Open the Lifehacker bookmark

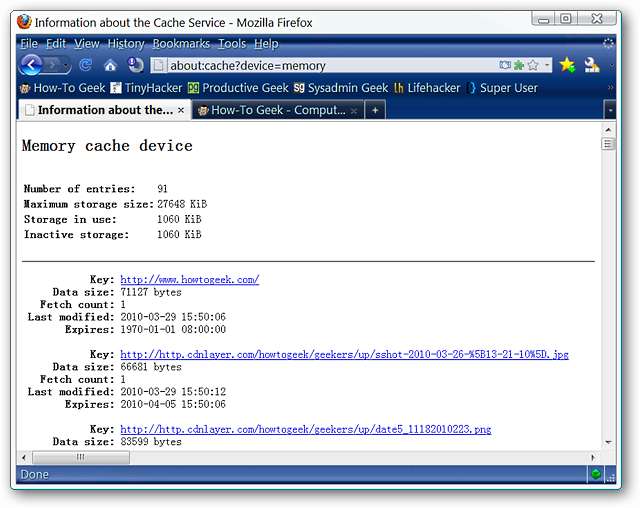click(x=426, y=88)
